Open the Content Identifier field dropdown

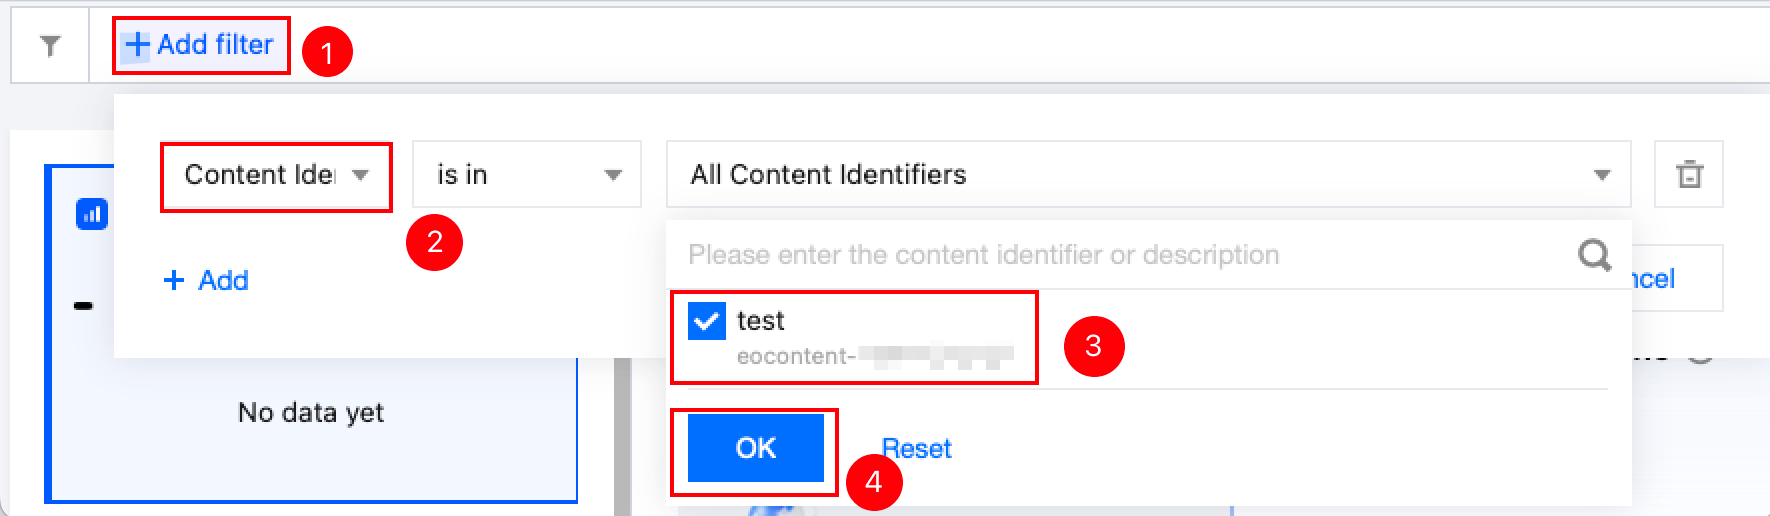[276, 175]
